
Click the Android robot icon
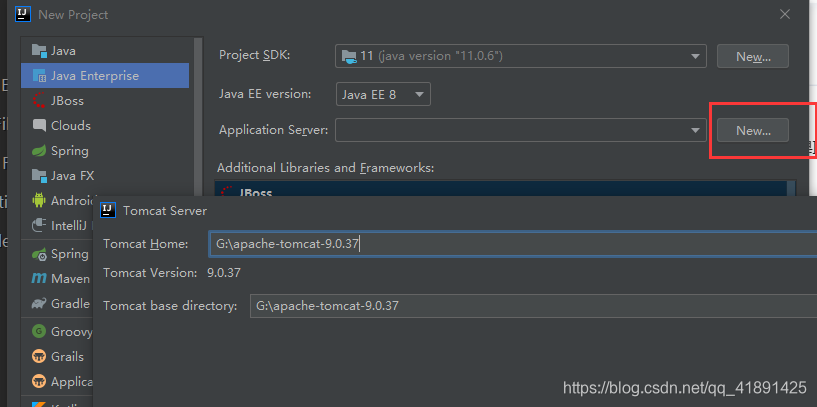pyautogui.click(x=40, y=200)
